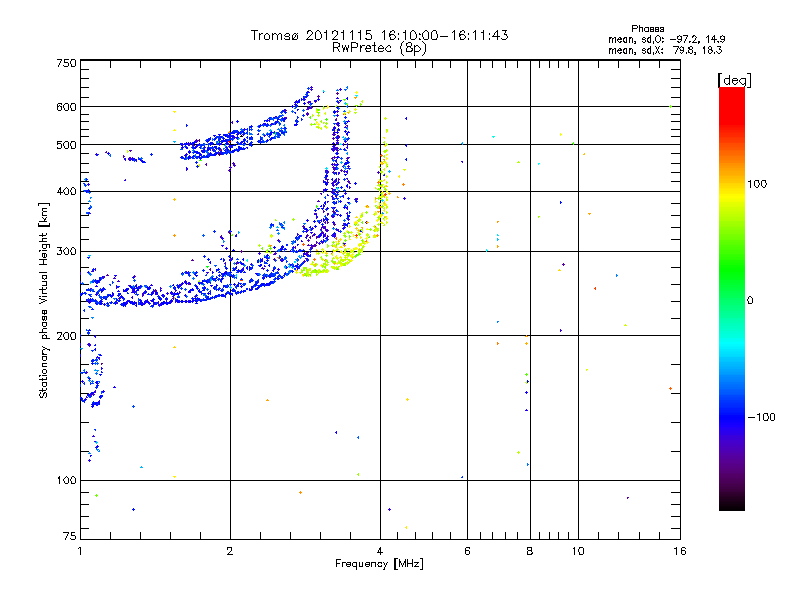Click the 'mean, sd,O: -97.2, 14.9' statistic
The height and width of the screenshot is (600, 800).
pos(666,39)
